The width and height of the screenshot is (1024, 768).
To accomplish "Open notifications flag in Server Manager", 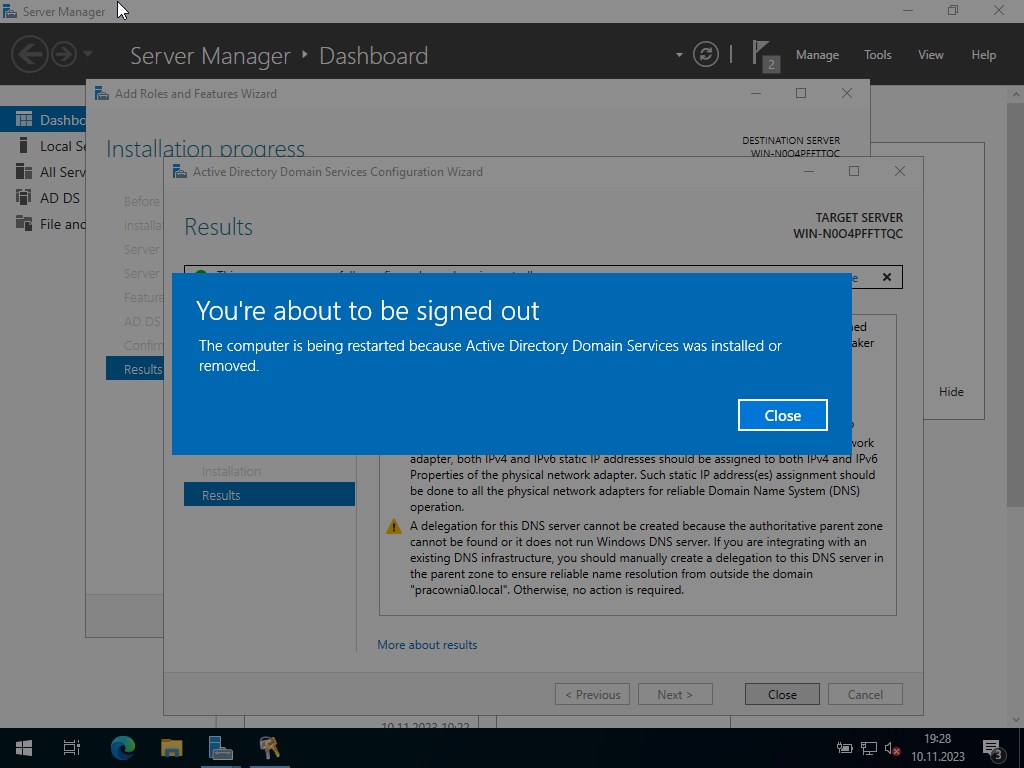I will pyautogui.click(x=765, y=56).
